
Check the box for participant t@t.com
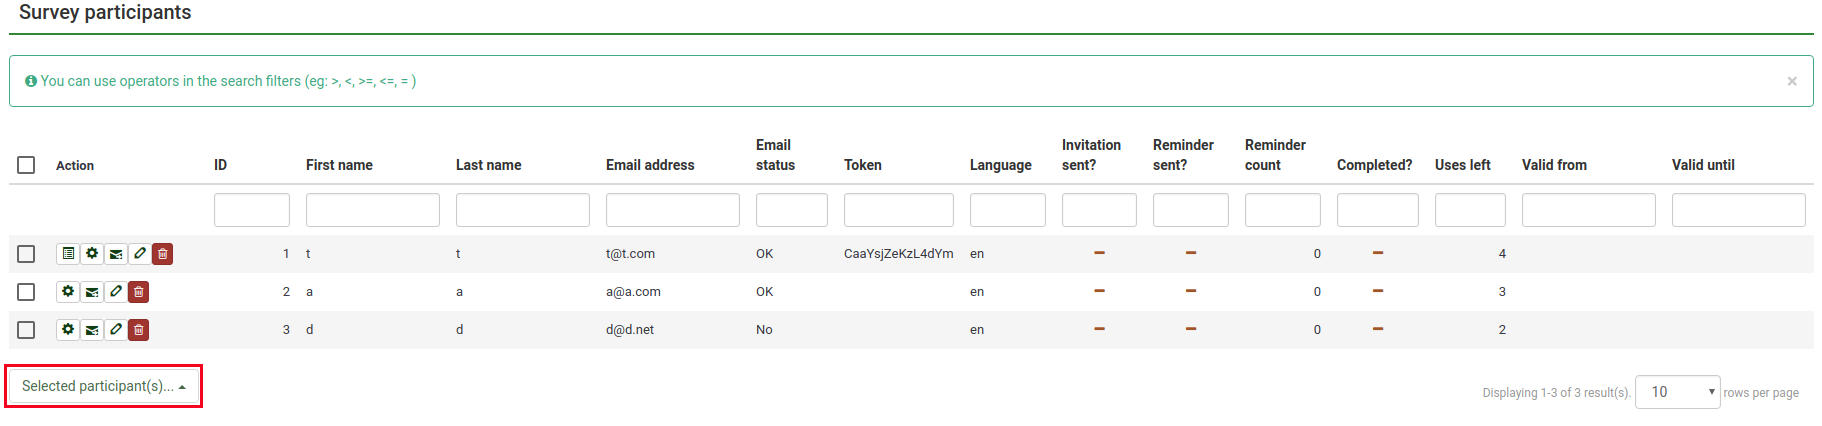pyautogui.click(x=27, y=254)
